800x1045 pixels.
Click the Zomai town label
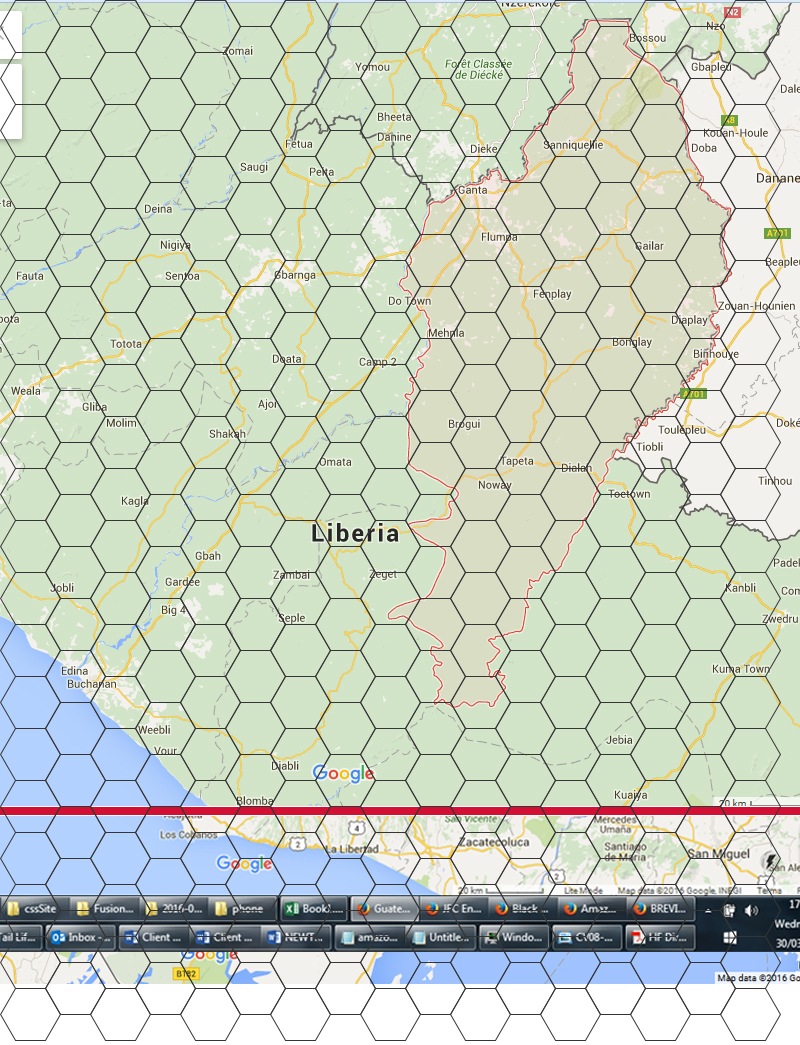pos(238,51)
